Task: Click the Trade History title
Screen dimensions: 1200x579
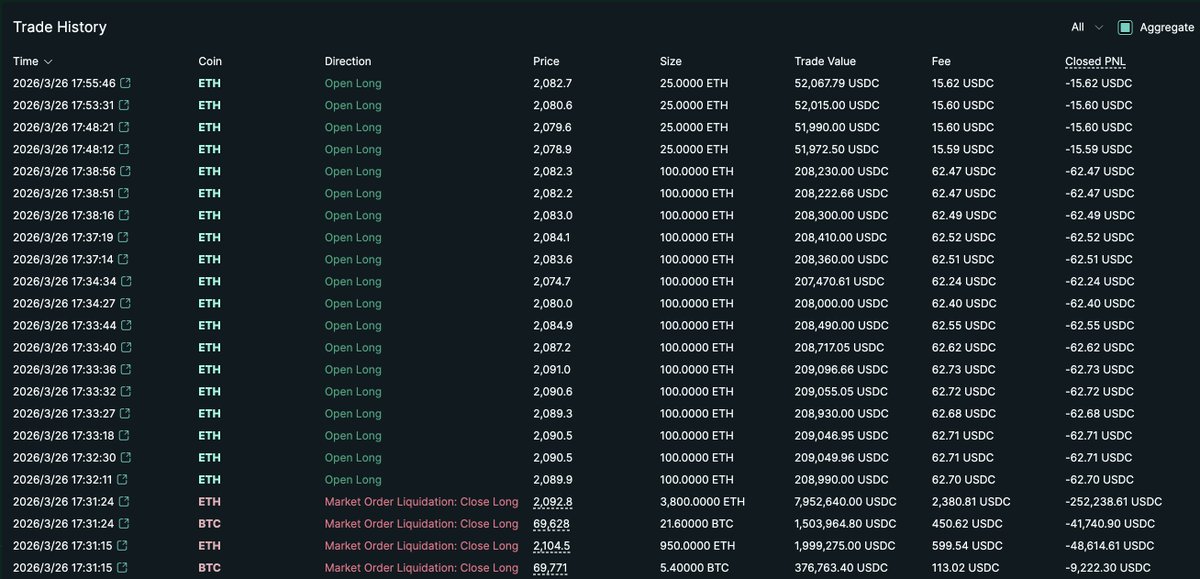Action: click(60, 27)
